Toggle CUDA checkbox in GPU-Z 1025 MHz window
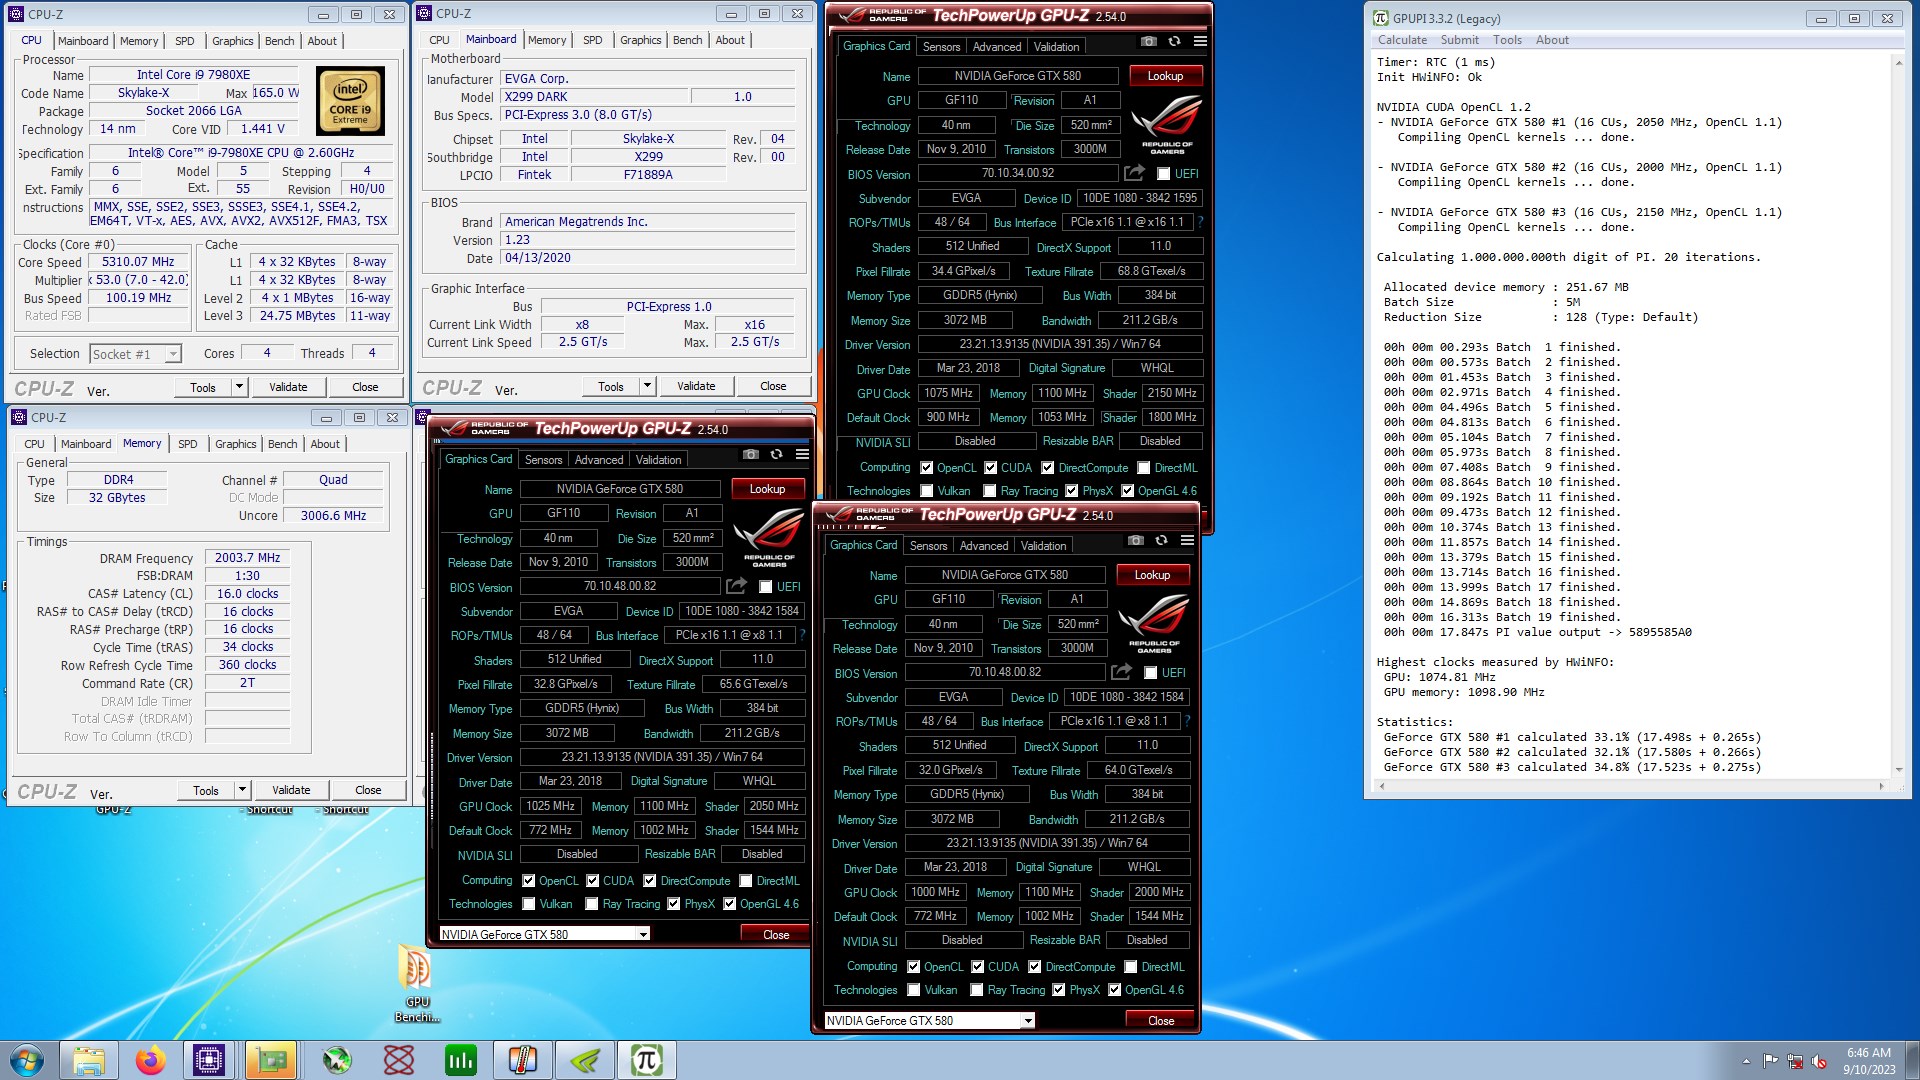The image size is (1920, 1080). (593, 881)
